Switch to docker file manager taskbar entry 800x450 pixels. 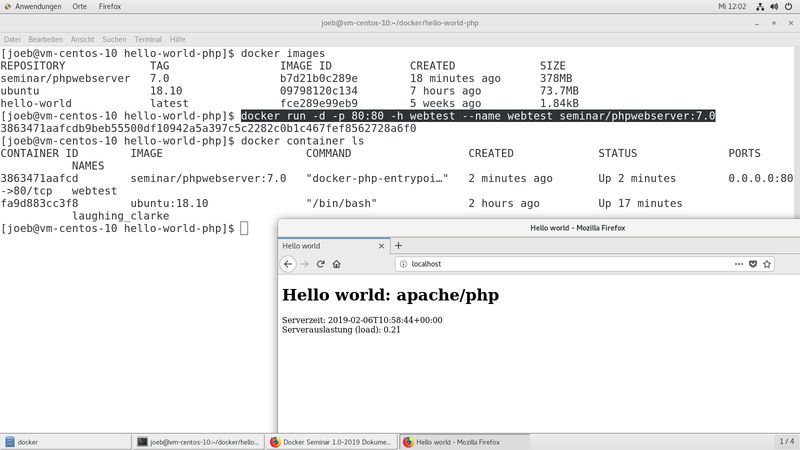(66, 441)
